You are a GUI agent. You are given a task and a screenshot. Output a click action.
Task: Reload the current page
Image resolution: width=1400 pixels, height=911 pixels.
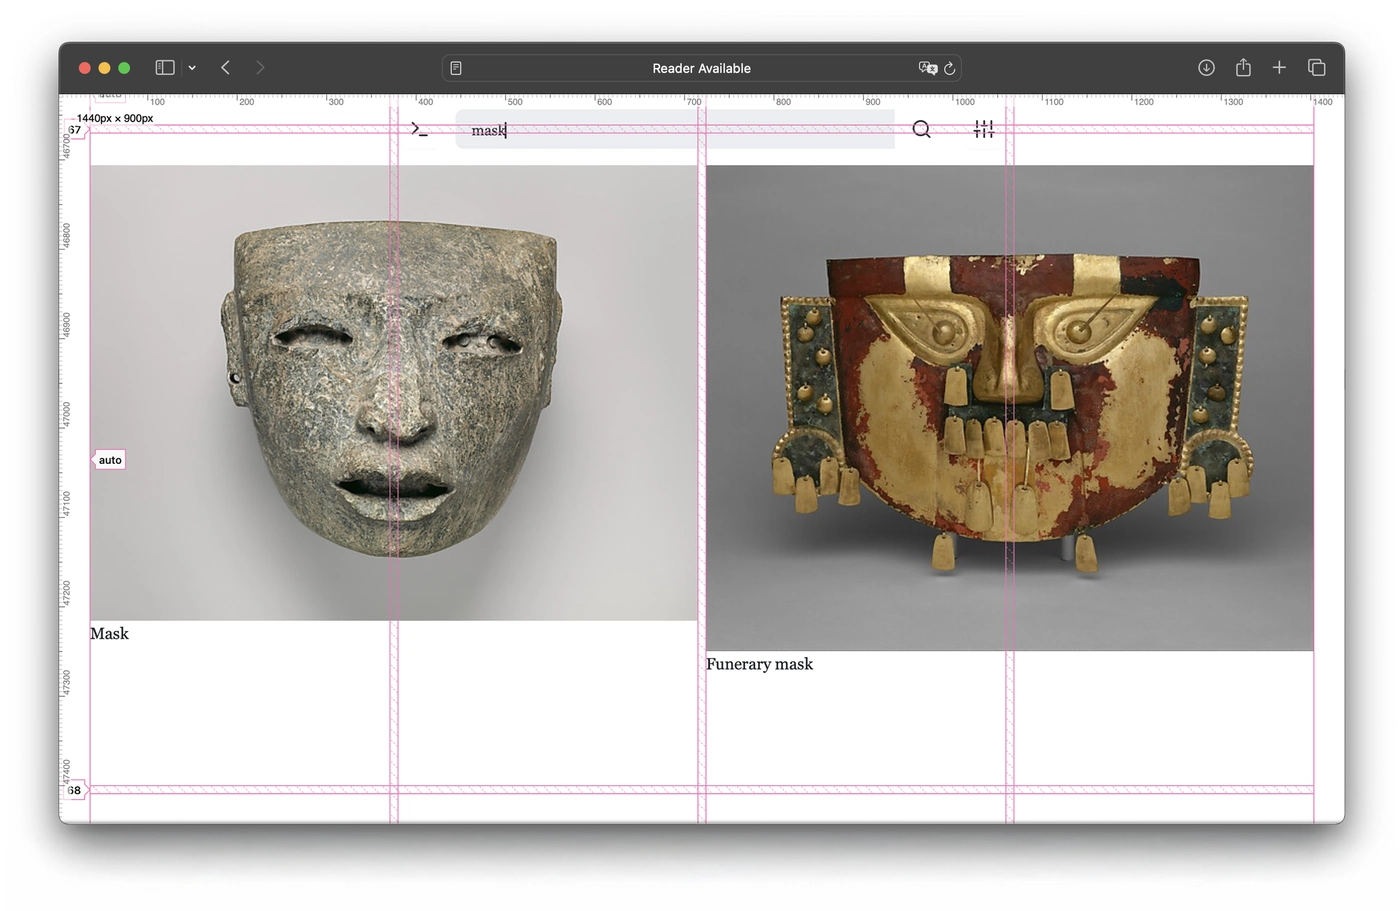tap(950, 68)
